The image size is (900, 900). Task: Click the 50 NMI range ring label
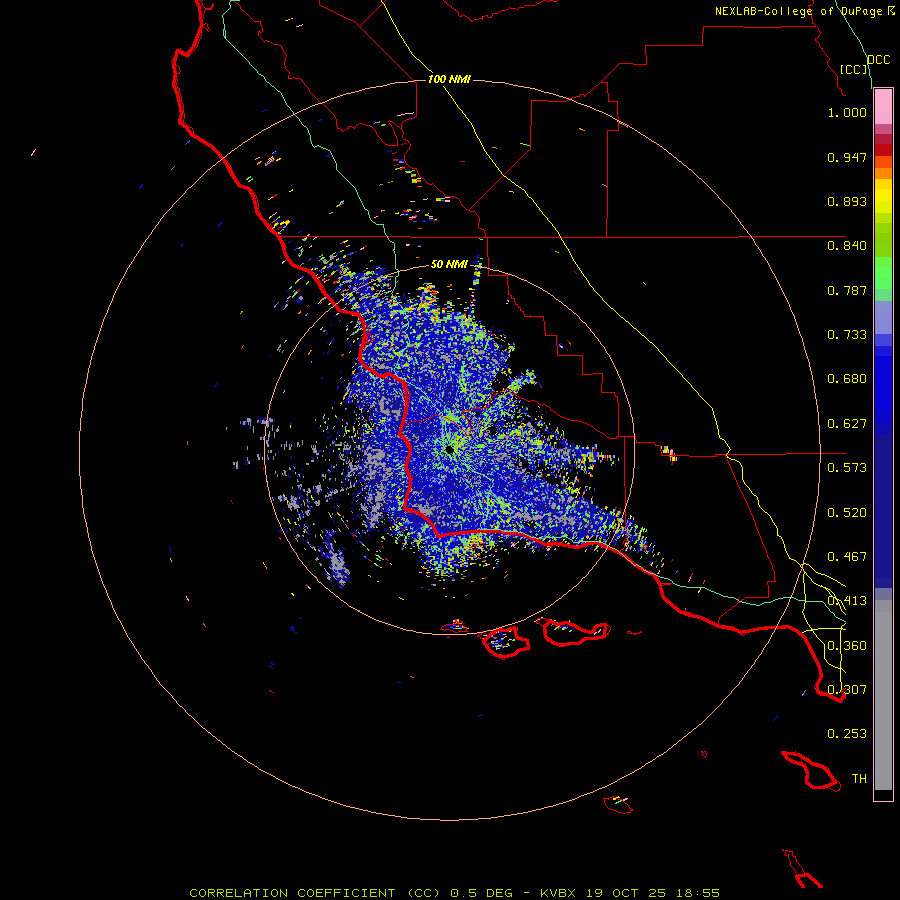tap(449, 264)
